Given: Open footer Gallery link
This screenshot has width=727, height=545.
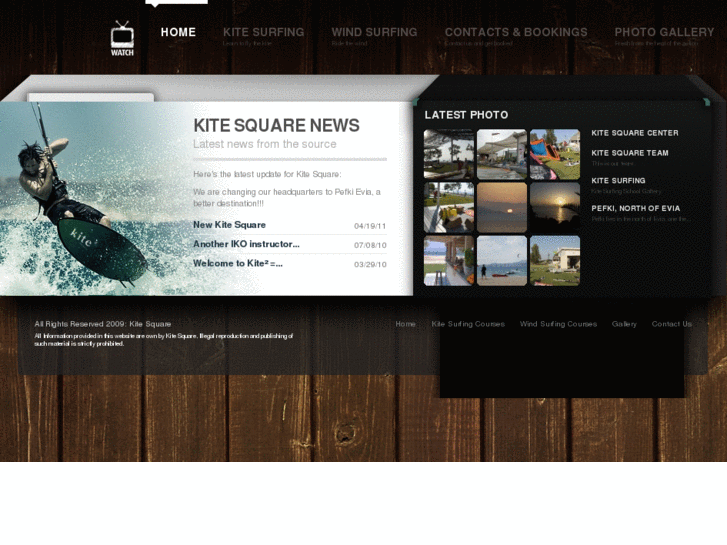Looking at the screenshot, I should point(624,324).
